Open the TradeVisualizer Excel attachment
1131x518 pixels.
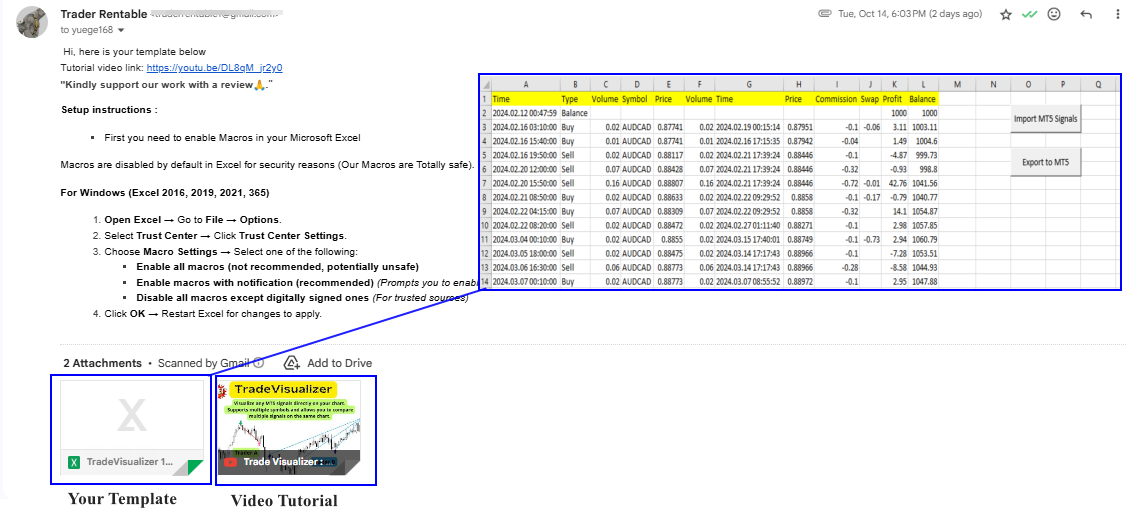pyautogui.click(x=131, y=430)
